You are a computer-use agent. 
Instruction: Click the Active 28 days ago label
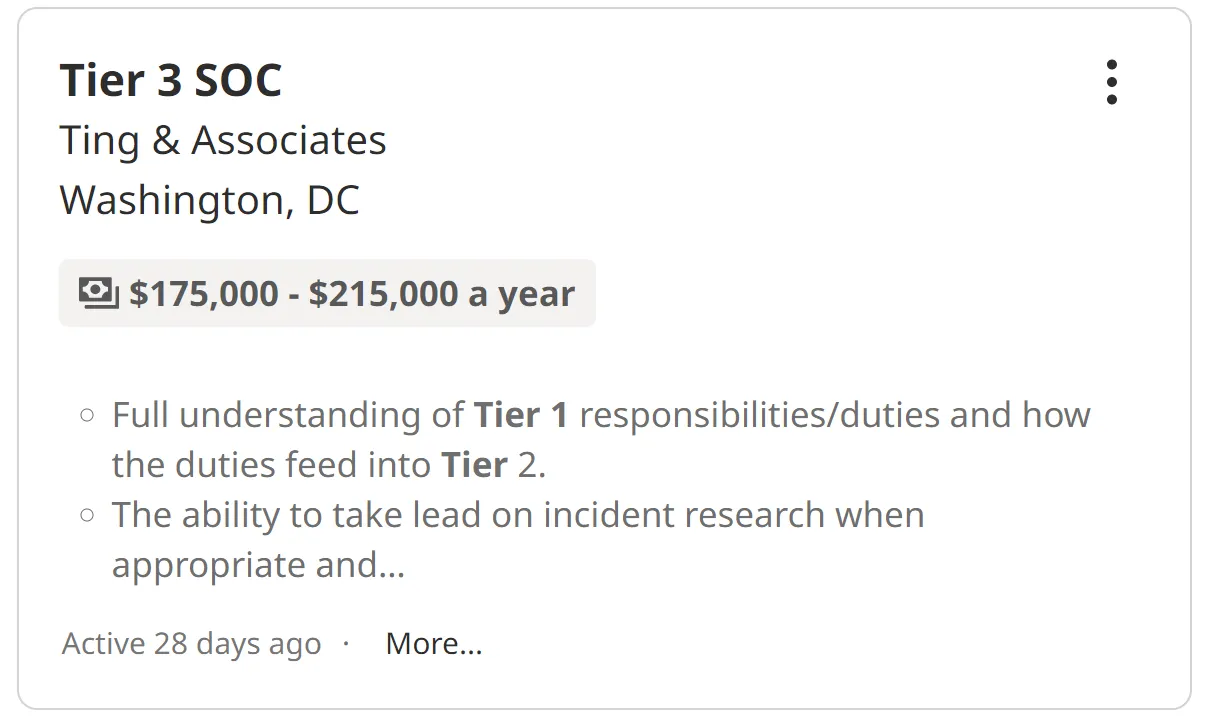tap(191, 644)
